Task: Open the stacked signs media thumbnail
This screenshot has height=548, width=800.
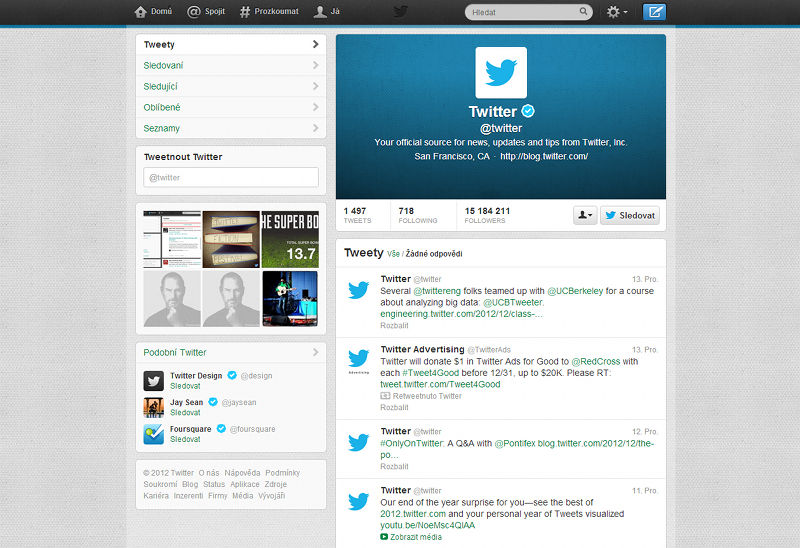Action: 231,239
